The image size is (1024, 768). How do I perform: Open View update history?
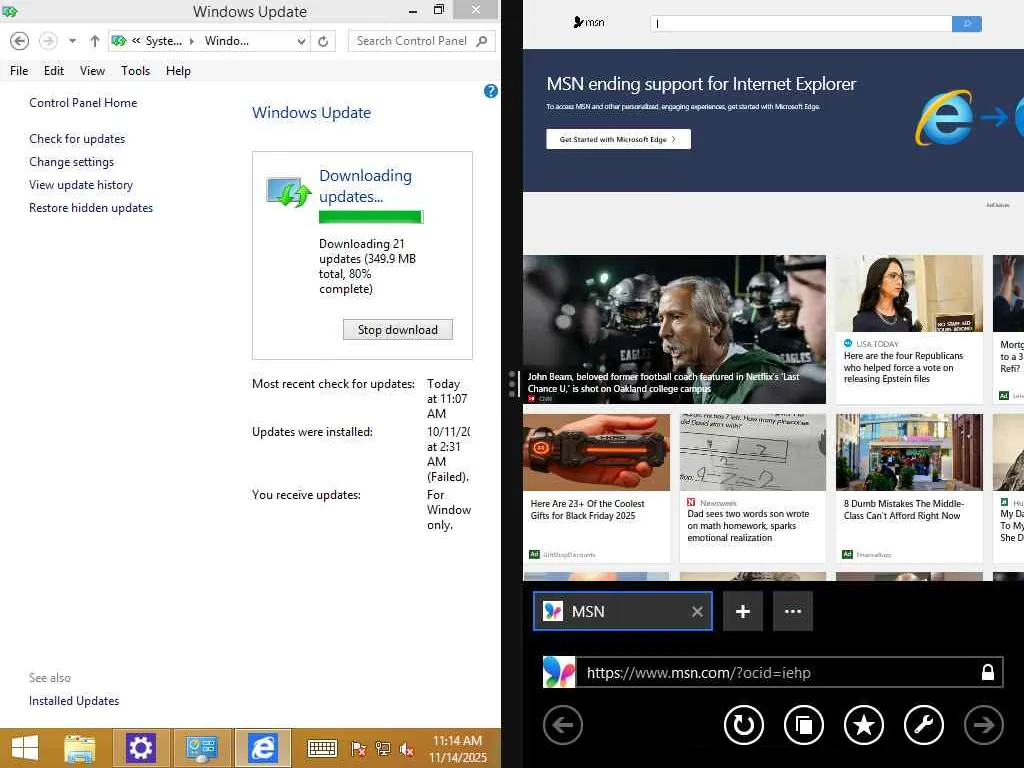[80, 185]
